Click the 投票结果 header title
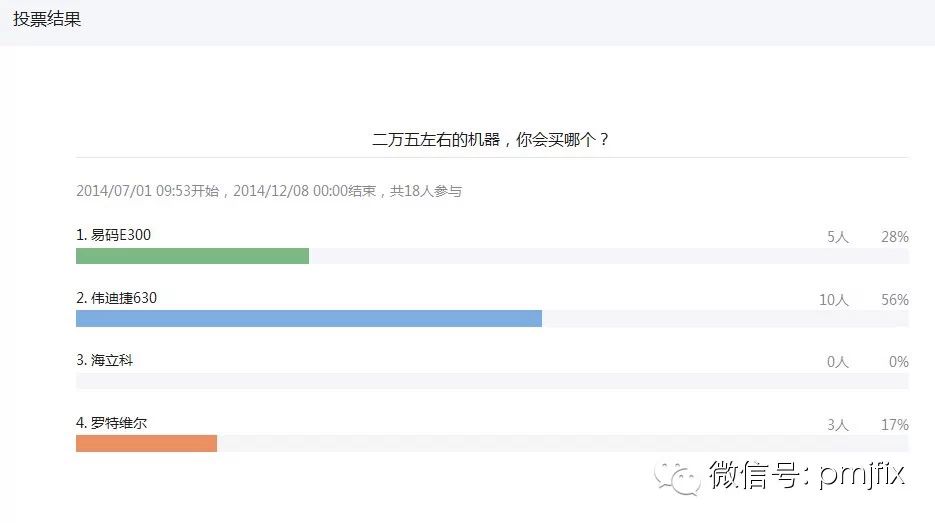 47,19
